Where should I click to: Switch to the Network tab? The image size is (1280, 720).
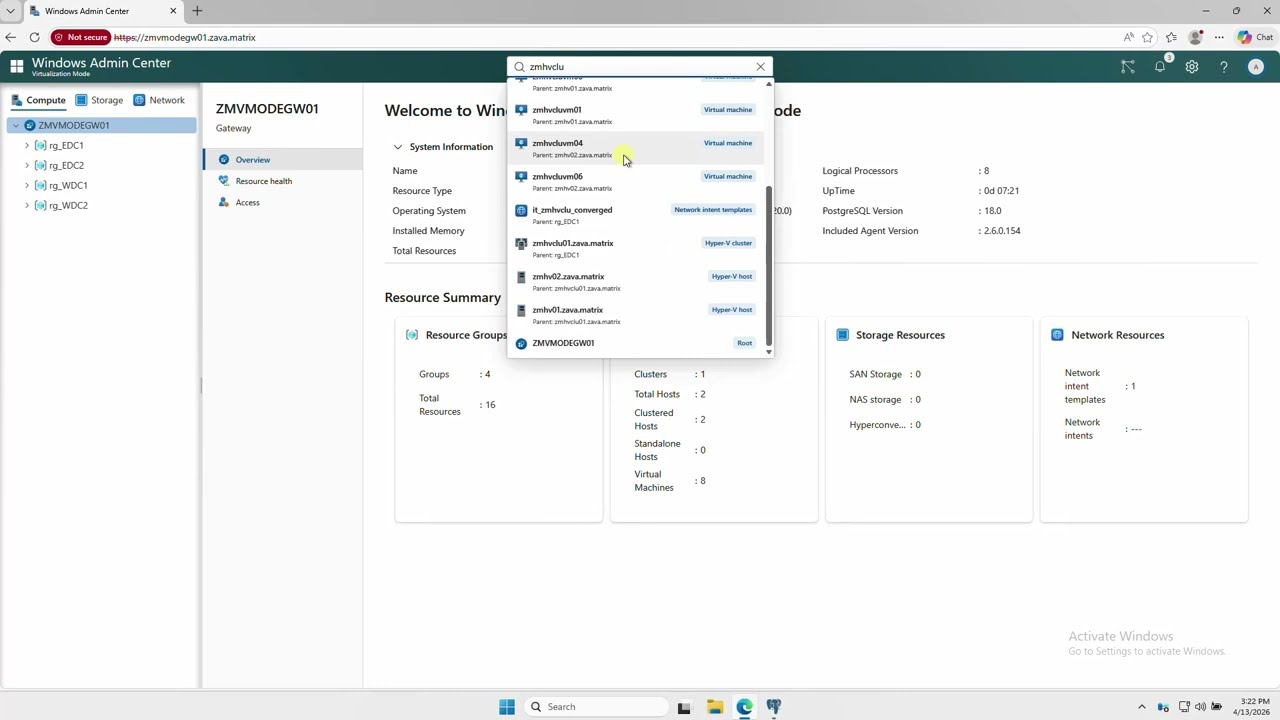[159, 100]
